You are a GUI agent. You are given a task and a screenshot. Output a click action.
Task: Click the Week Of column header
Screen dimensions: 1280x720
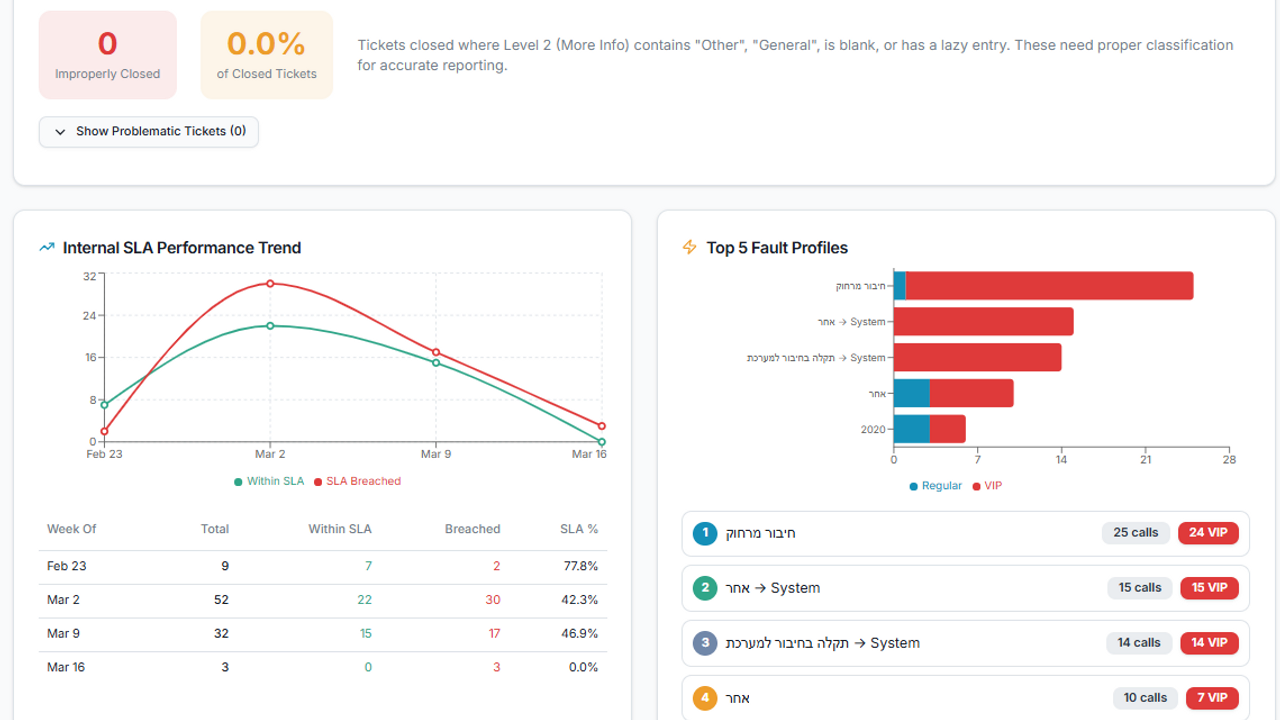pyautogui.click(x=72, y=529)
